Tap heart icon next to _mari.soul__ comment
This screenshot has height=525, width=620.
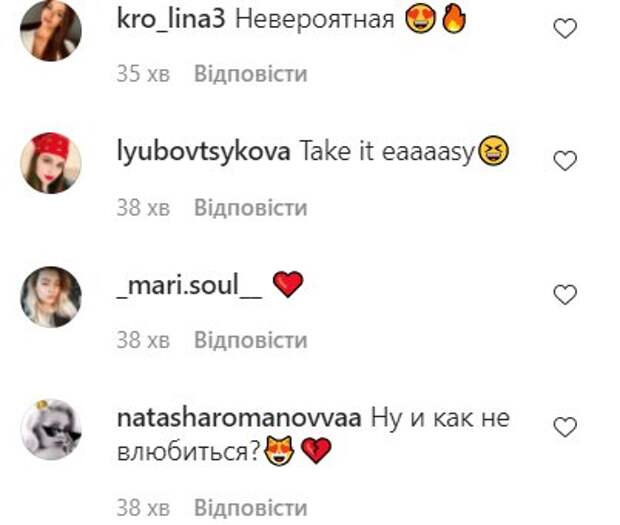point(565,295)
